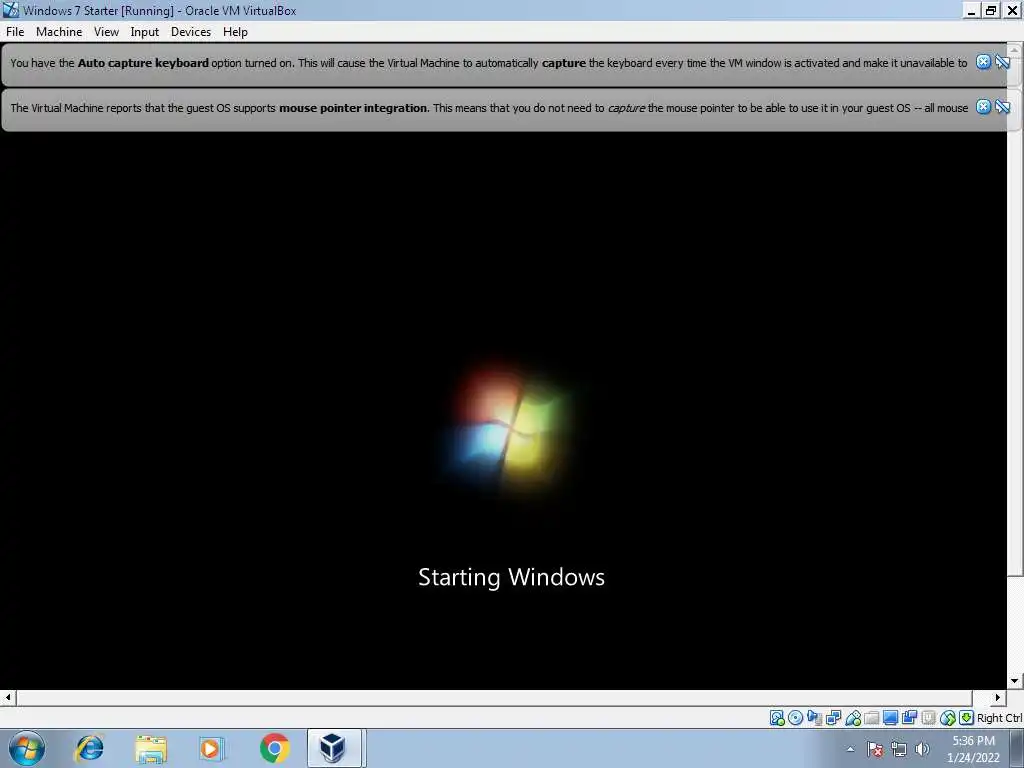This screenshot has height=768, width=1024.
Task: Click the mouse integration status icon
Action: [948, 718]
